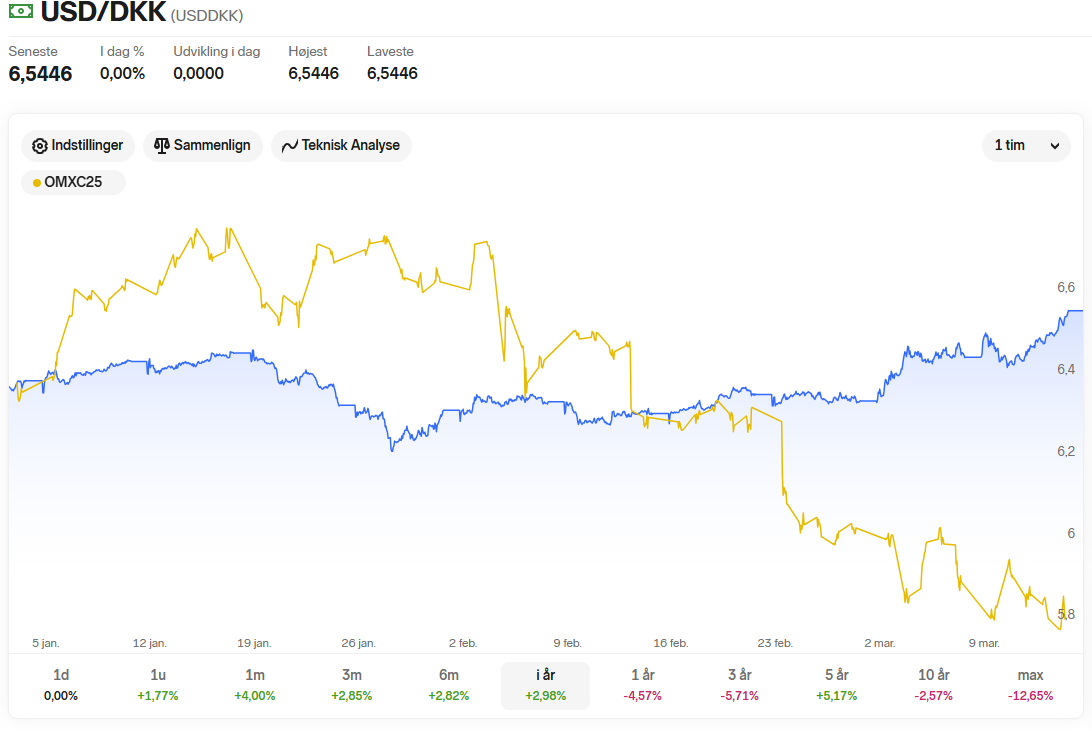
Task: Click the 12 jan. date axis label
Action: tap(150, 643)
